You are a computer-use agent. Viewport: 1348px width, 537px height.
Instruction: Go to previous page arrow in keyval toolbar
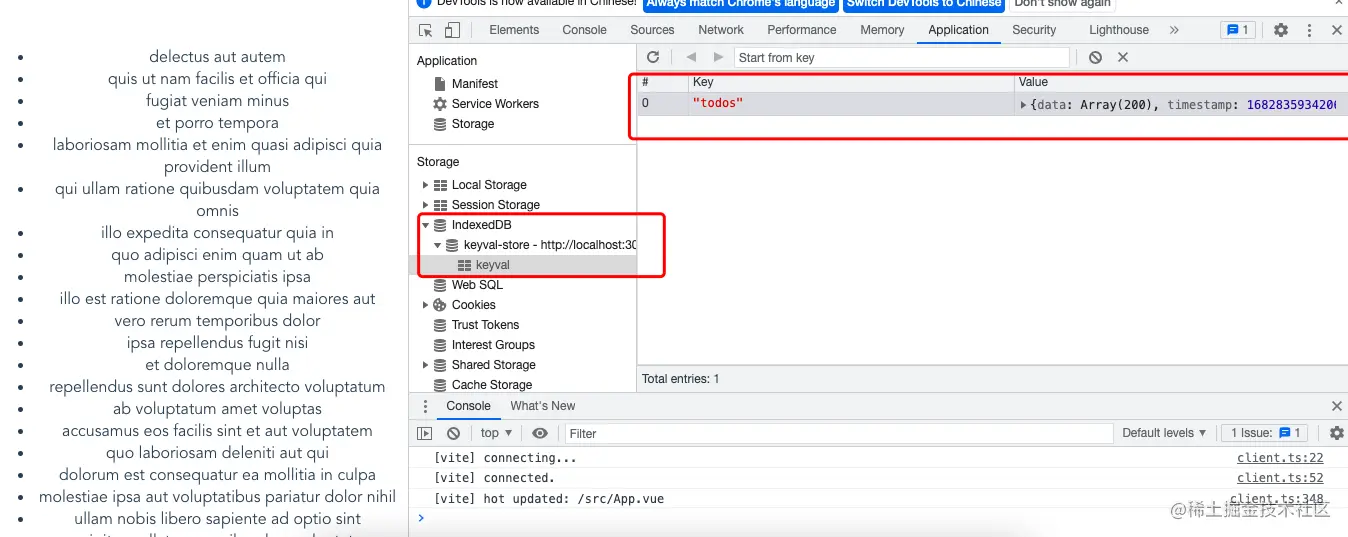tap(691, 57)
